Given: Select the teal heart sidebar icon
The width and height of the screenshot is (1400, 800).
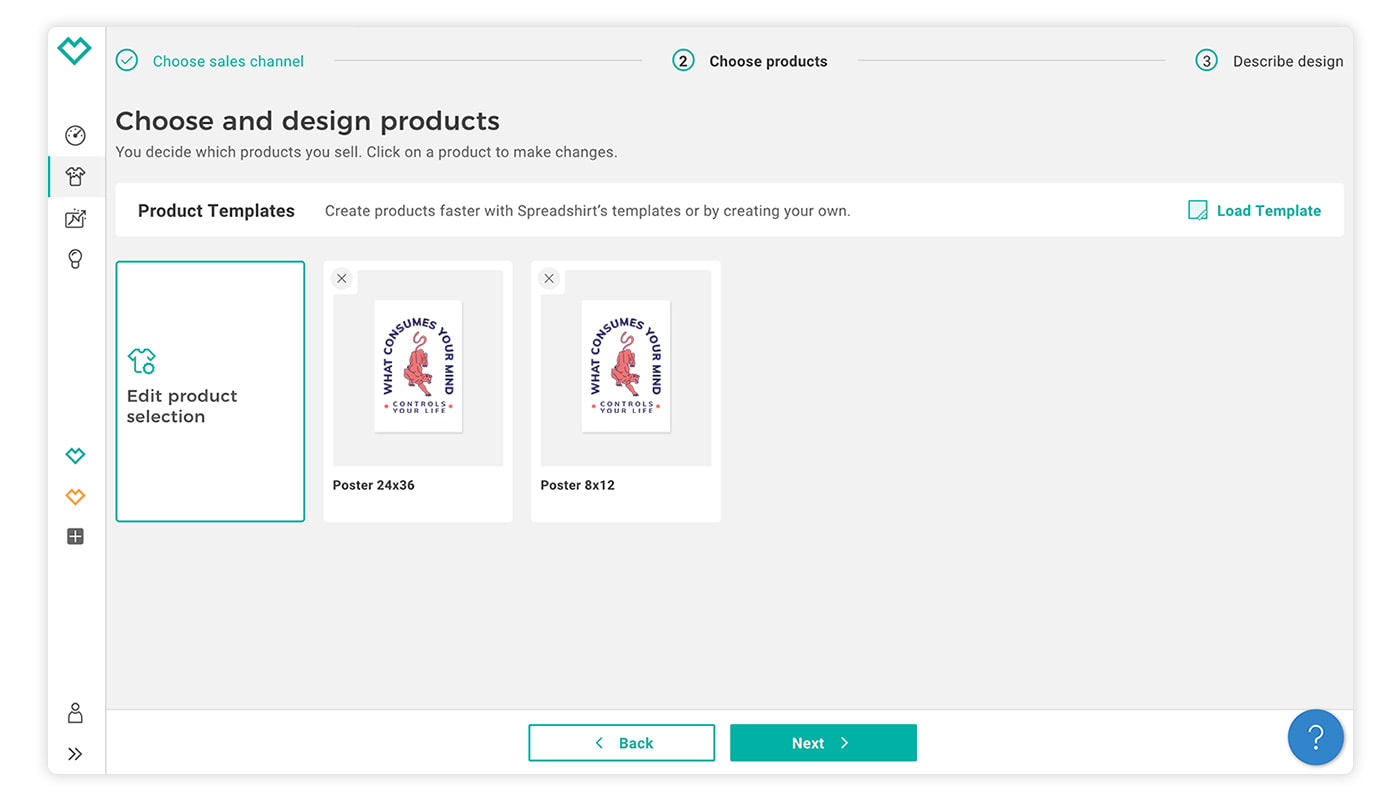Looking at the screenshot, I should (x=75, y=456).
